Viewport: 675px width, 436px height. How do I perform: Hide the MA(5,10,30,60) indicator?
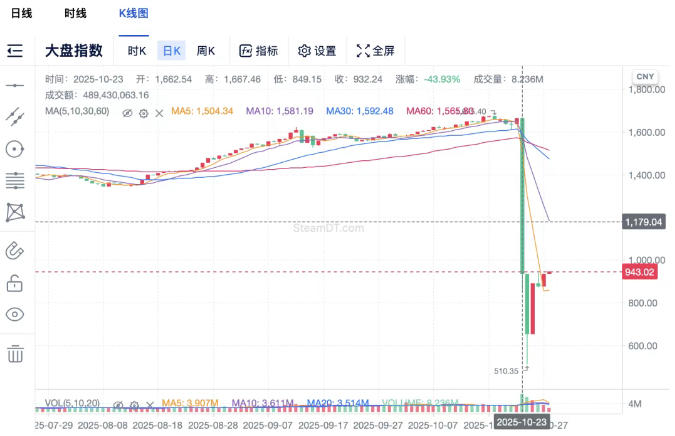(127, 113)
